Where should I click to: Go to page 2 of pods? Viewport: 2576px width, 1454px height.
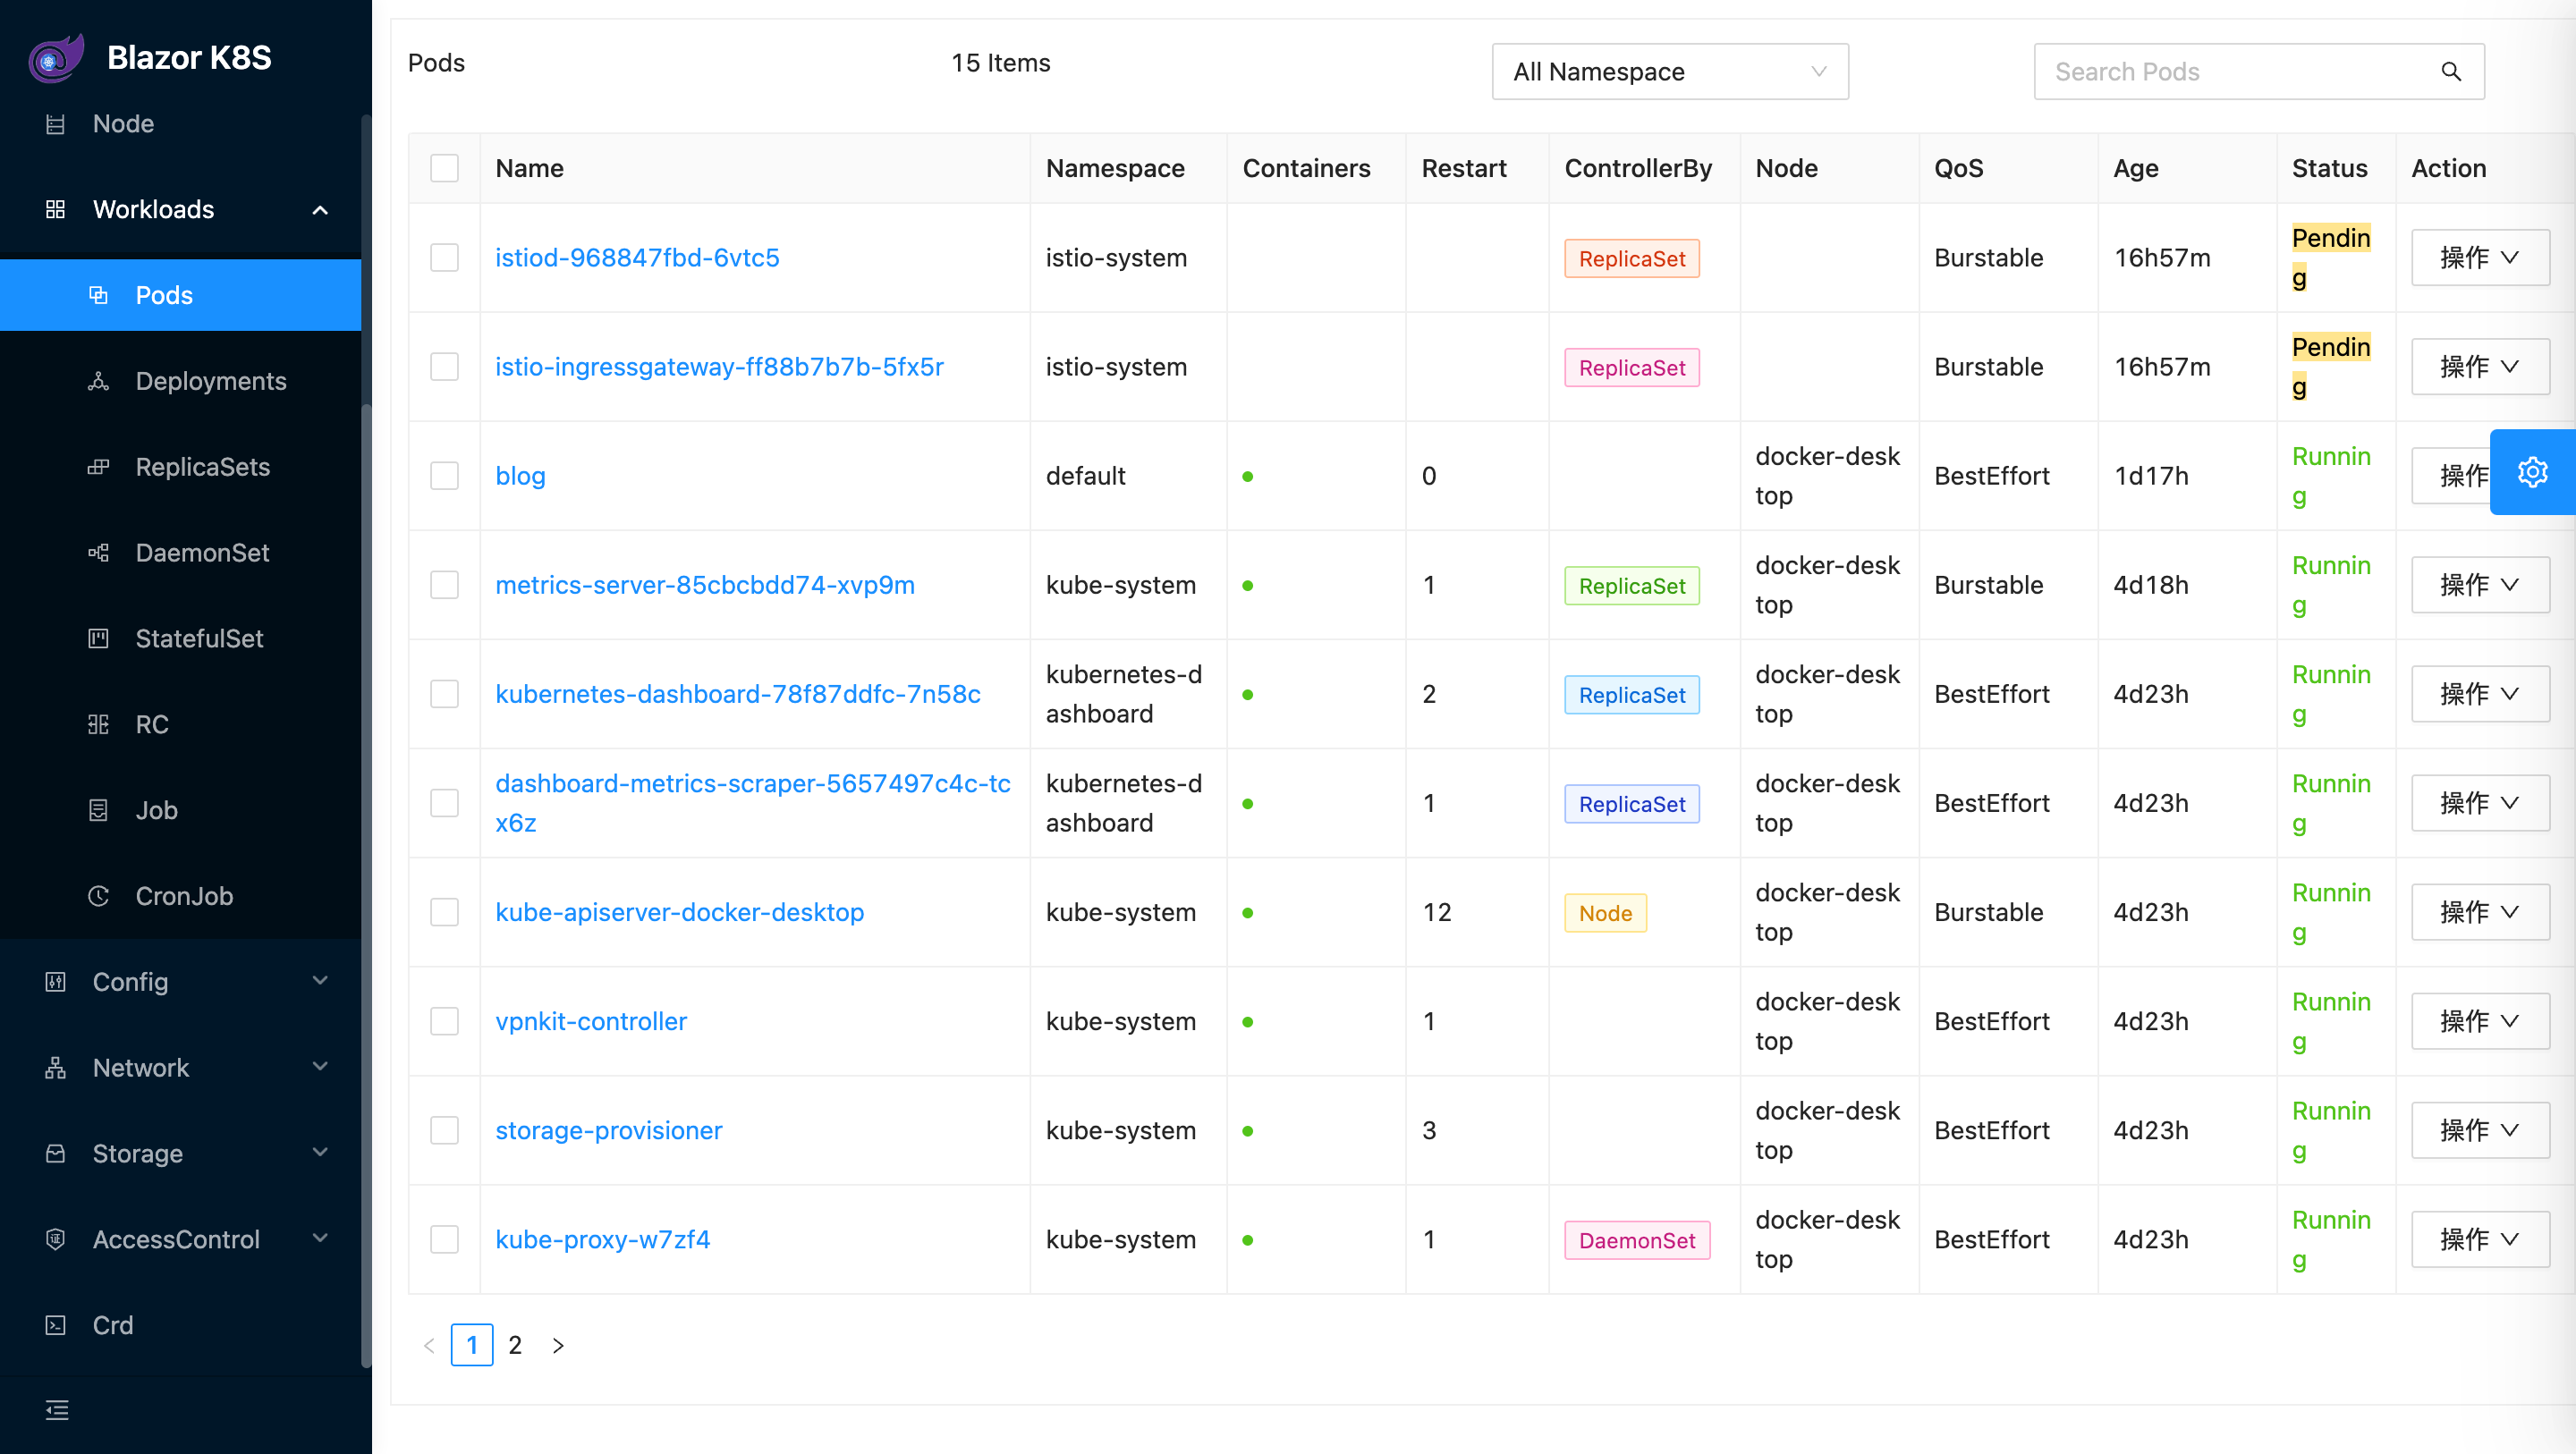(x=515, y=1344)
